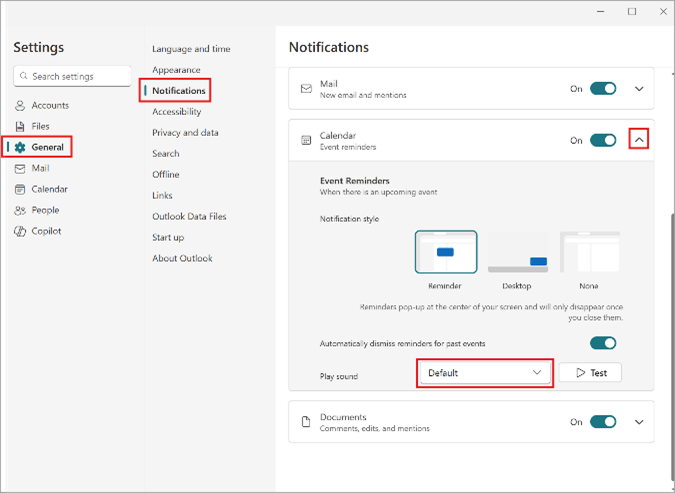Viewport: 675px width, 493px height.
Task: Switch to Appearance settings tab
Action: [x=176, y=70]
